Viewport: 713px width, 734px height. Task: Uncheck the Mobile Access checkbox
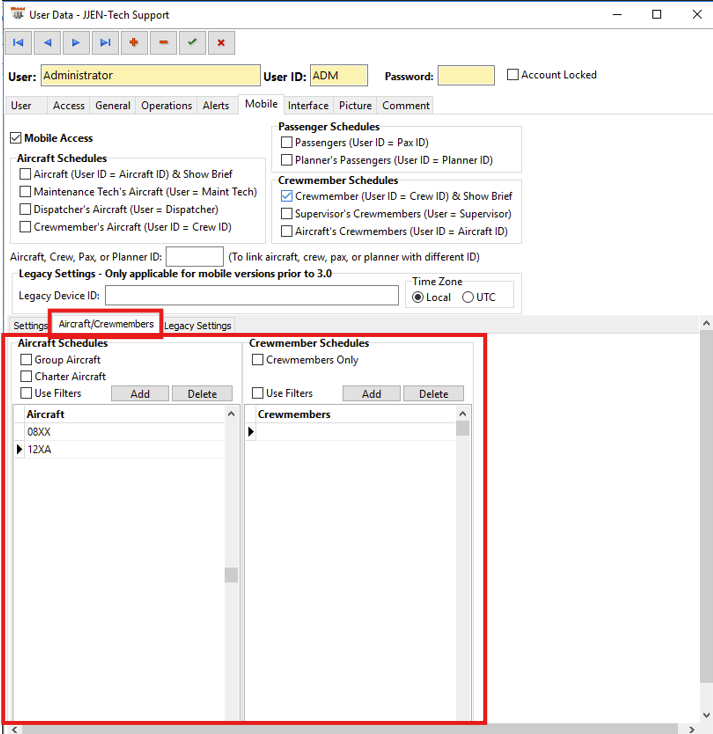point(16,139)
